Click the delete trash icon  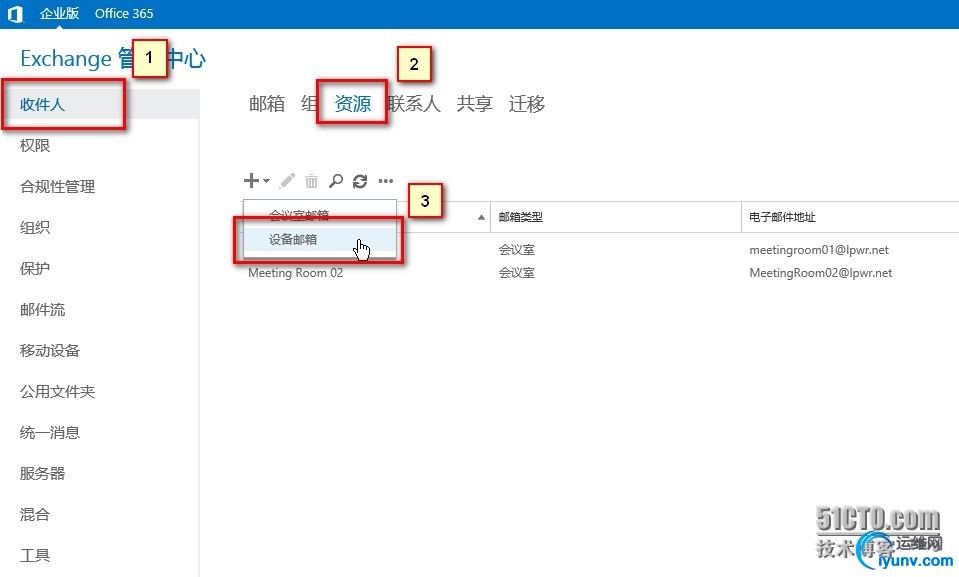[311, 181]
